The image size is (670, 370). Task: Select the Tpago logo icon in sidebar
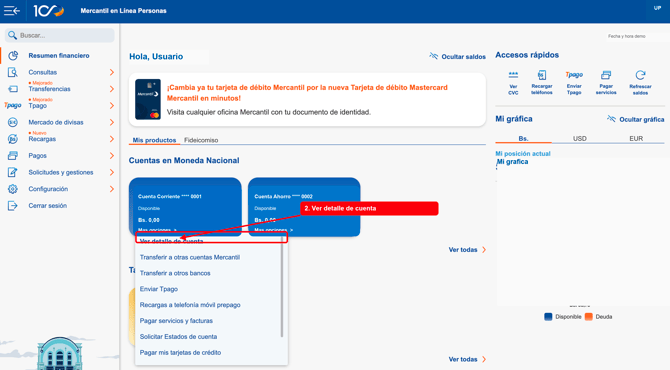12,106
